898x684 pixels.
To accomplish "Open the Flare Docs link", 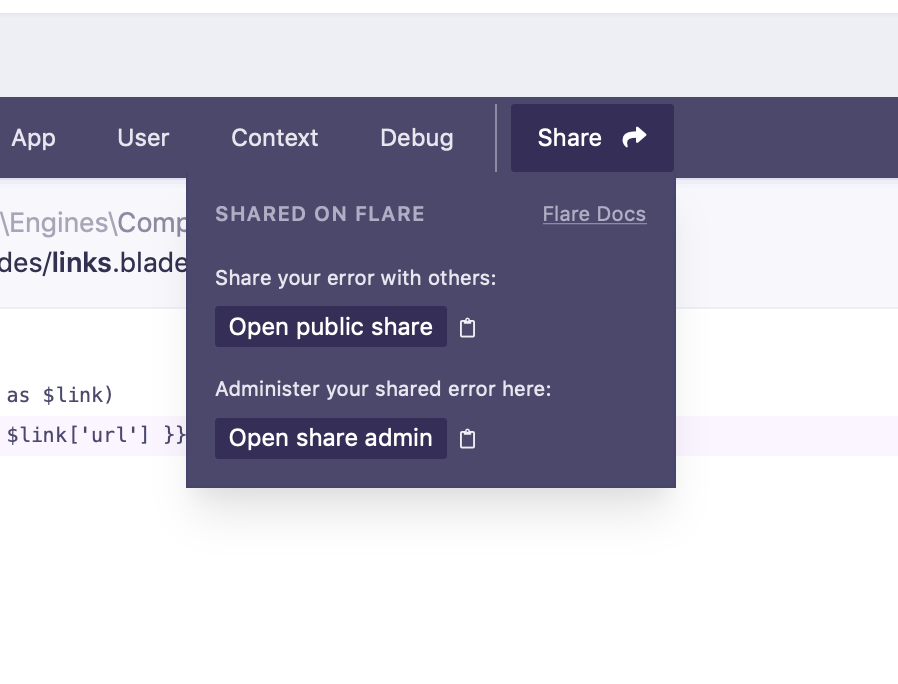I will tap(594, 214).
